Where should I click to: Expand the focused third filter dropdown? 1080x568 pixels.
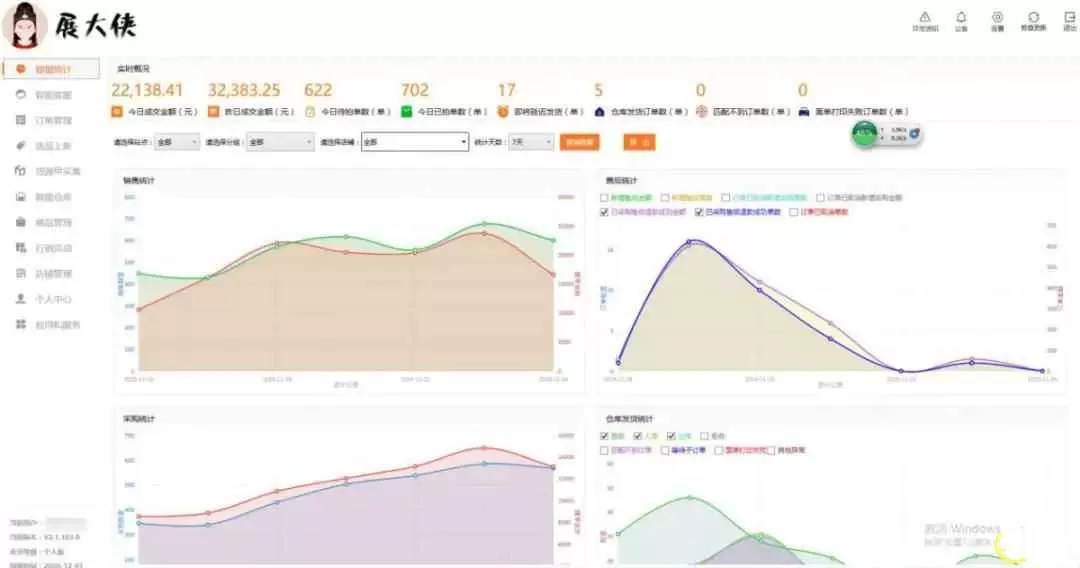(415, 143)
